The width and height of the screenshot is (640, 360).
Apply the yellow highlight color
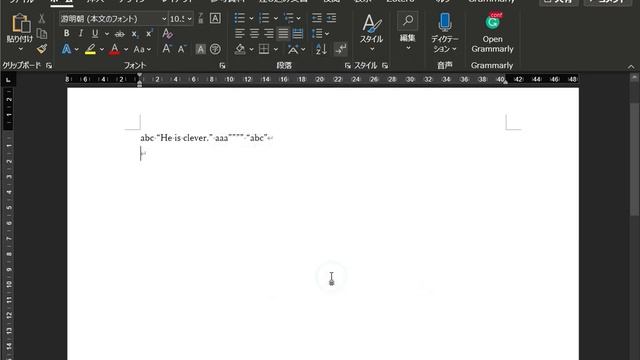coord(91,49)
